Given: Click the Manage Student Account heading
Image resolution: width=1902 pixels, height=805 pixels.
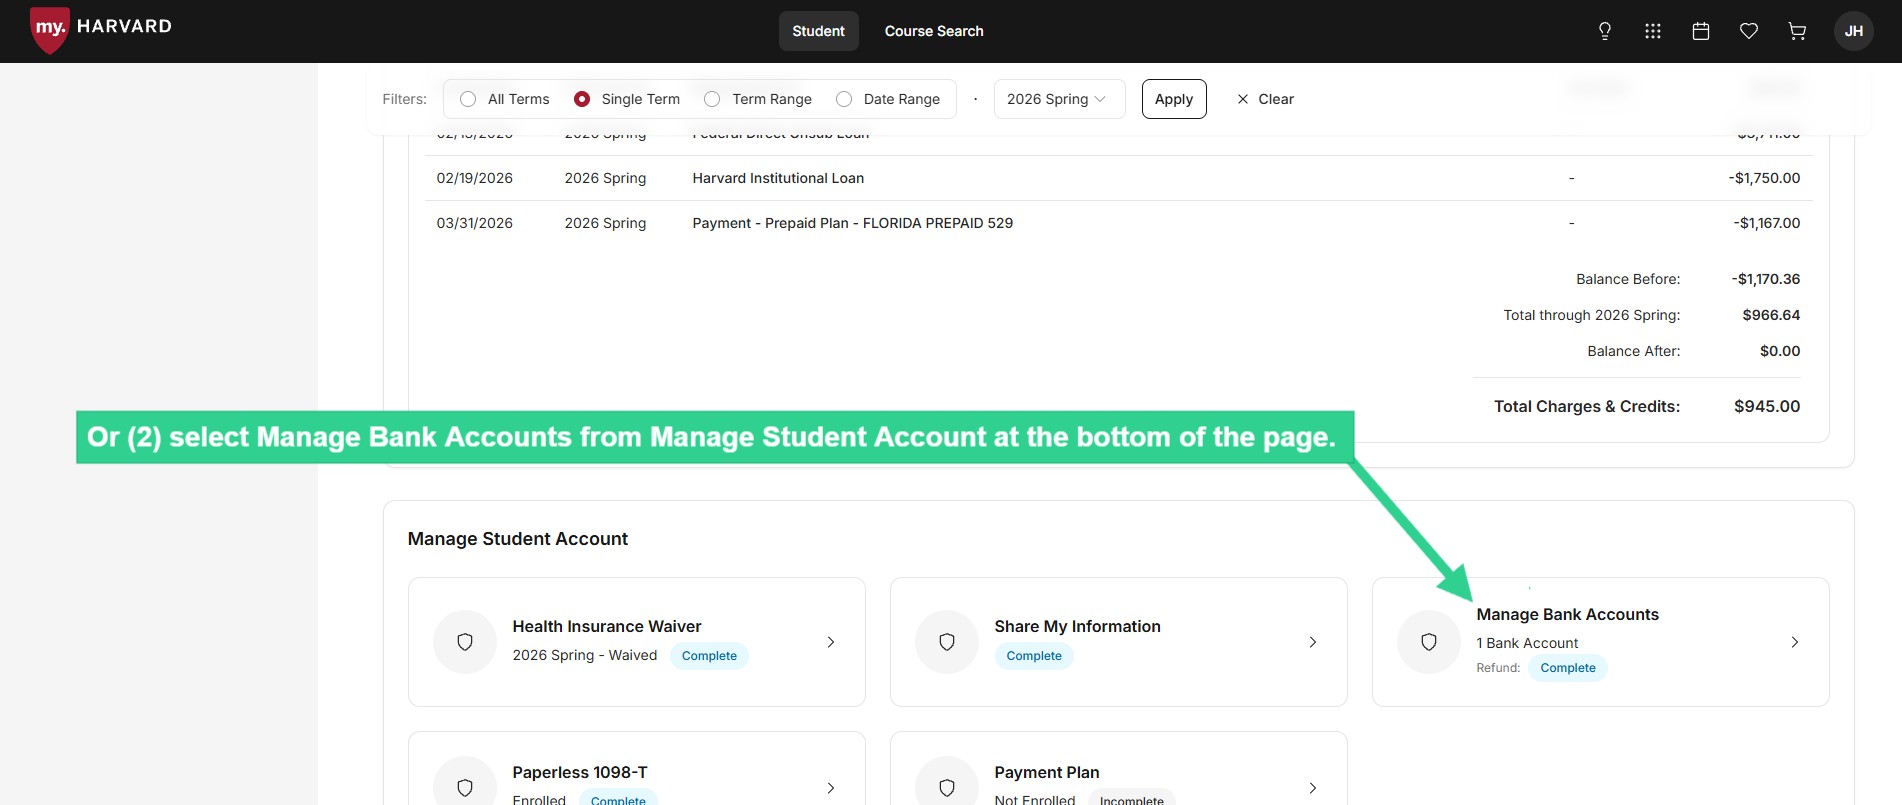Looking at the screenshot, I should (518, 539).
